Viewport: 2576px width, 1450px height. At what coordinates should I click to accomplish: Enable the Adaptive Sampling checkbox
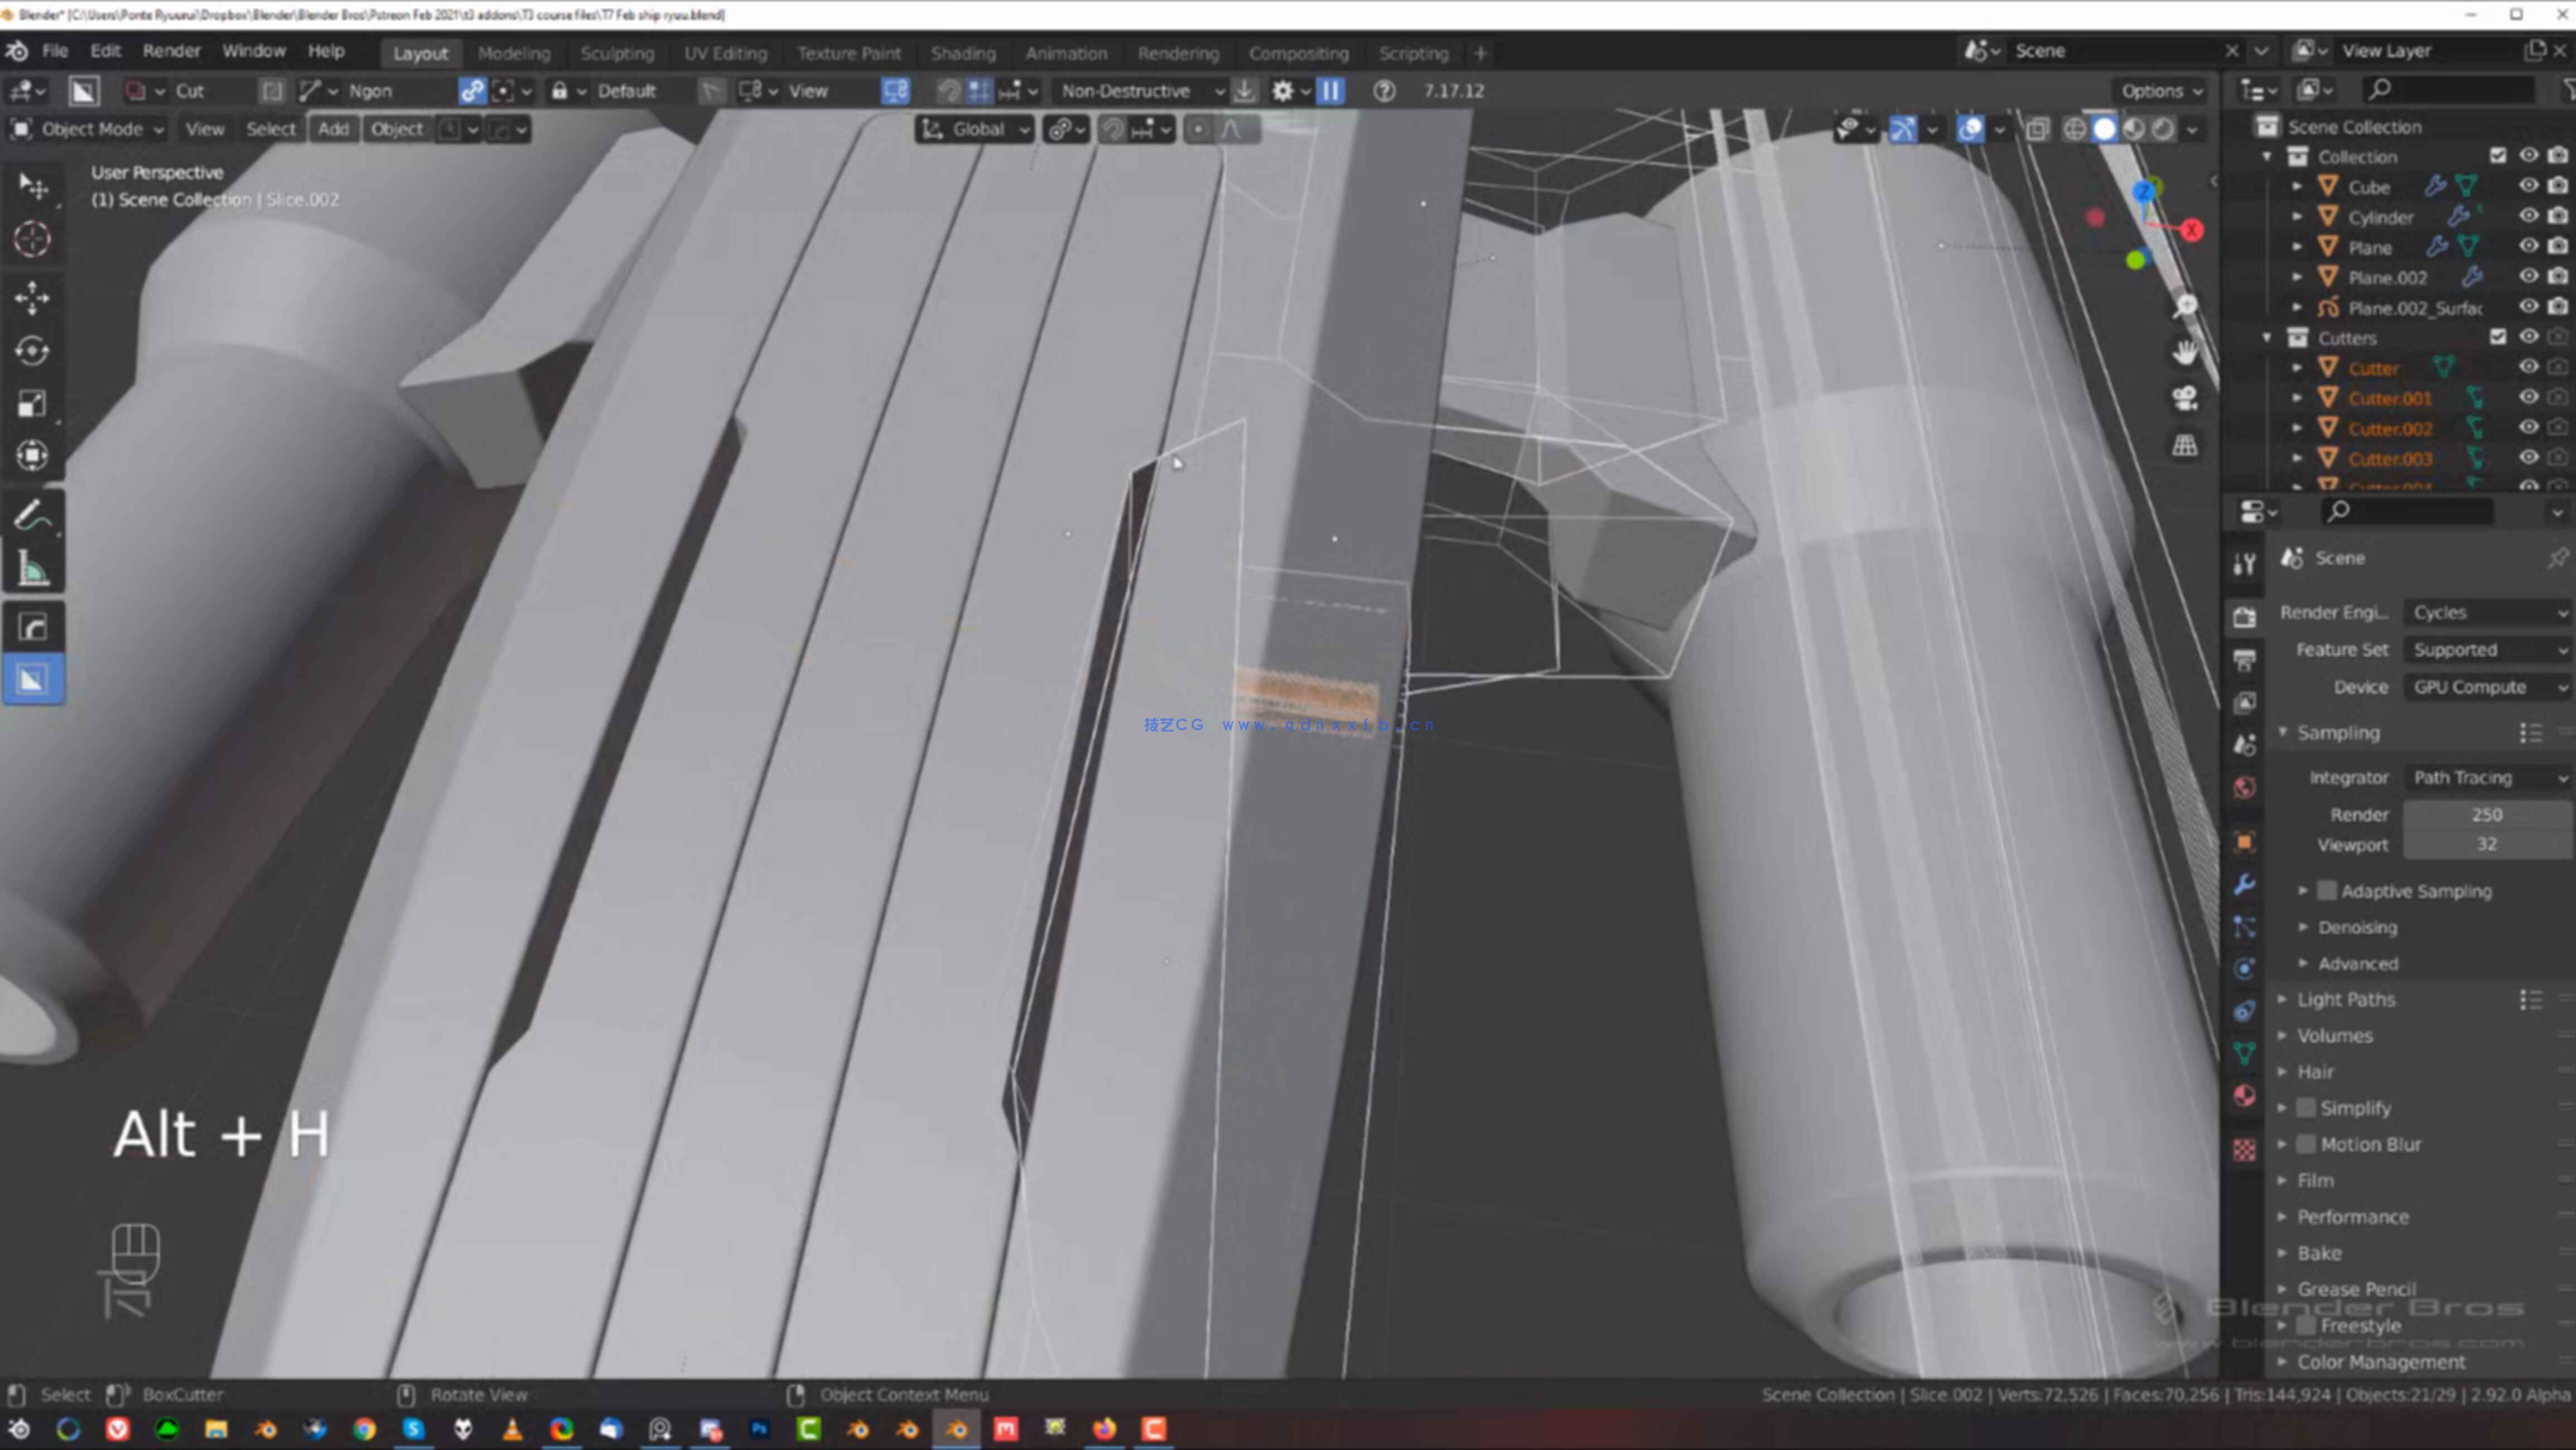tap(2327, 891)
